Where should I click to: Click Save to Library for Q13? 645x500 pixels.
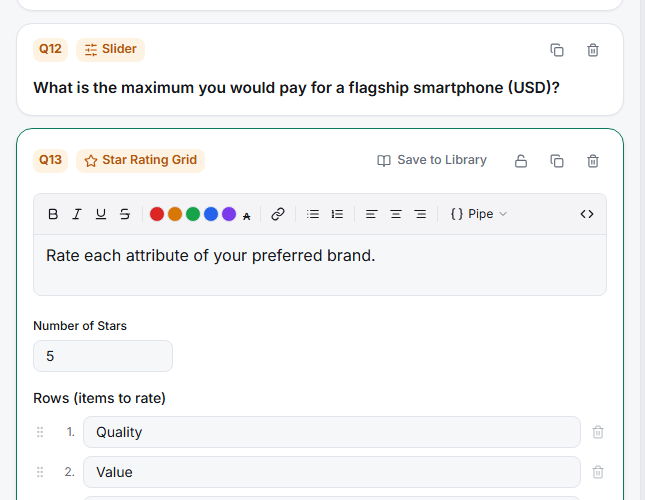click(x=432, y=160)
